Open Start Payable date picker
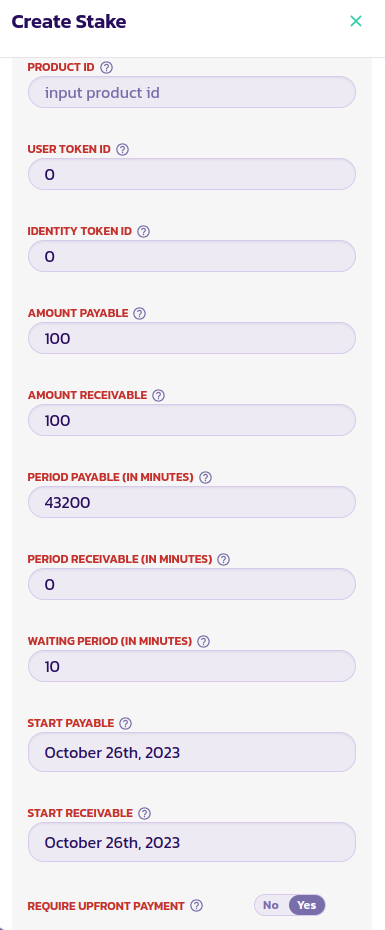Viewport: 385px width, 930px height. (192, 752)
